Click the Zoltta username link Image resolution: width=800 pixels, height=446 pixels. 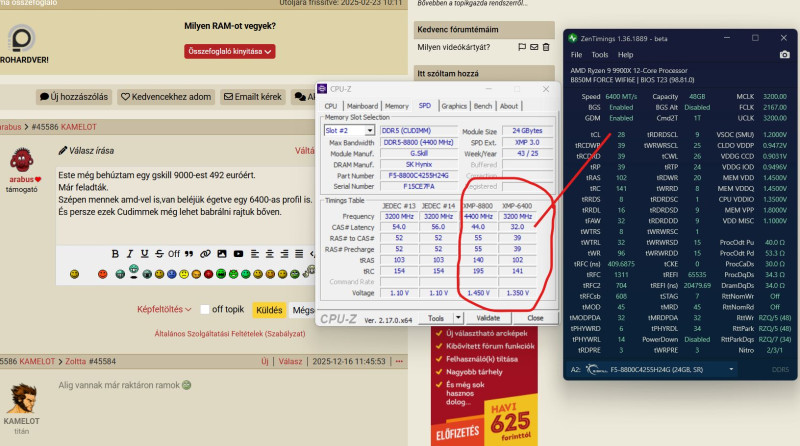(76, 361)
